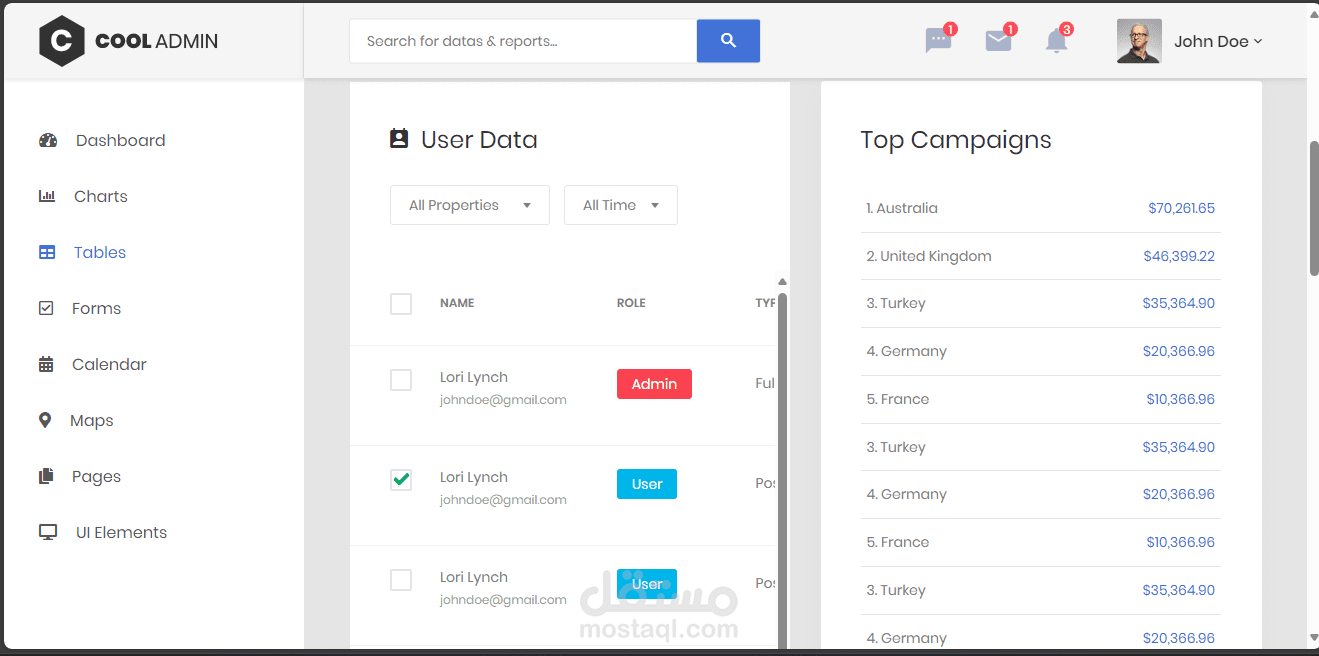Click the Dashboard gauge icon in sidebar
Screen dimensions: 1319x656
point(48,140)
